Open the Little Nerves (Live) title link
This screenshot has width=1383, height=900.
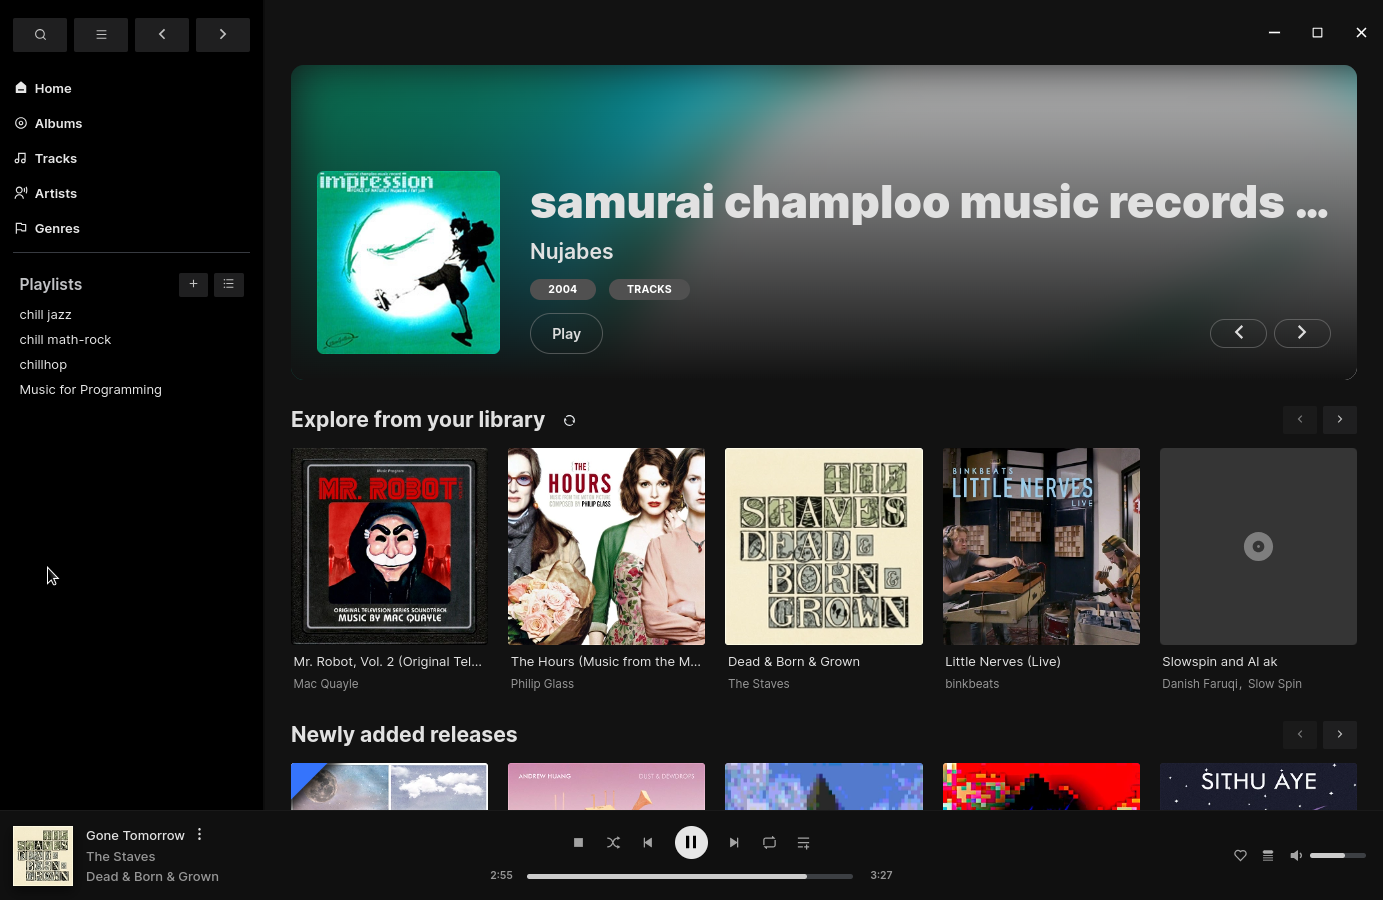(x=1003, y=662)
